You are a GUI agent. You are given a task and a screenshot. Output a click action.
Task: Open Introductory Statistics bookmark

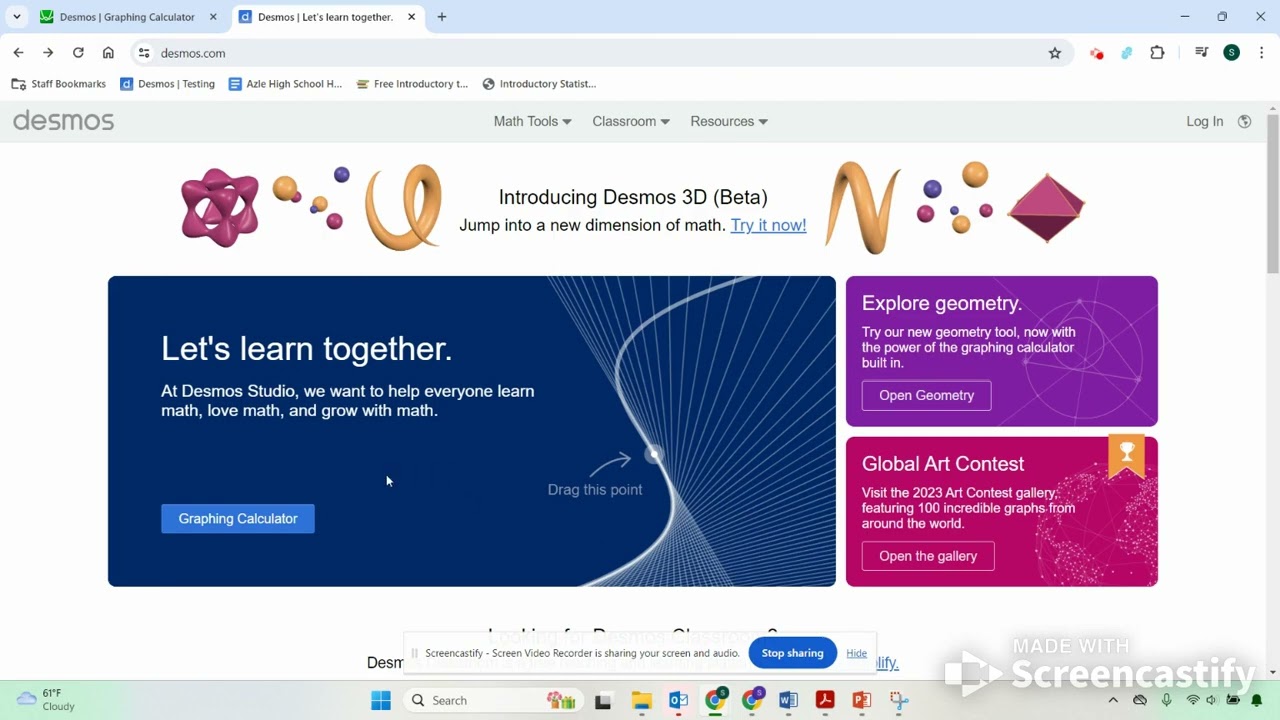pos(539,84)
